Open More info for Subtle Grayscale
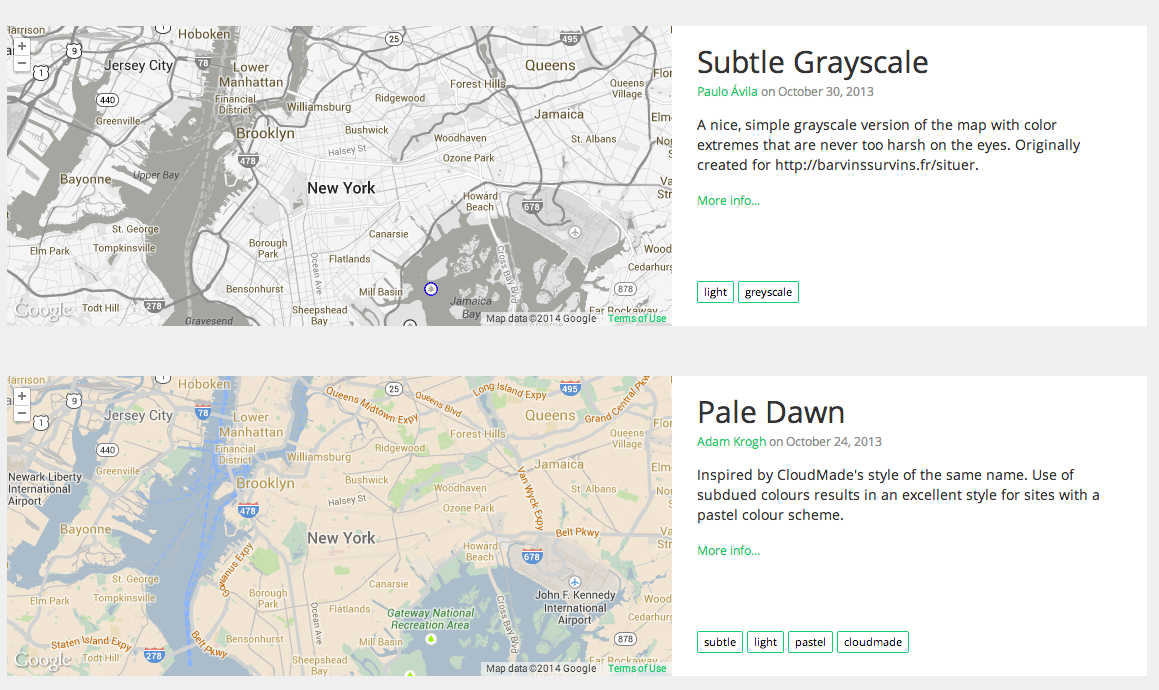The image size is (1159, 690). [727, 200]
